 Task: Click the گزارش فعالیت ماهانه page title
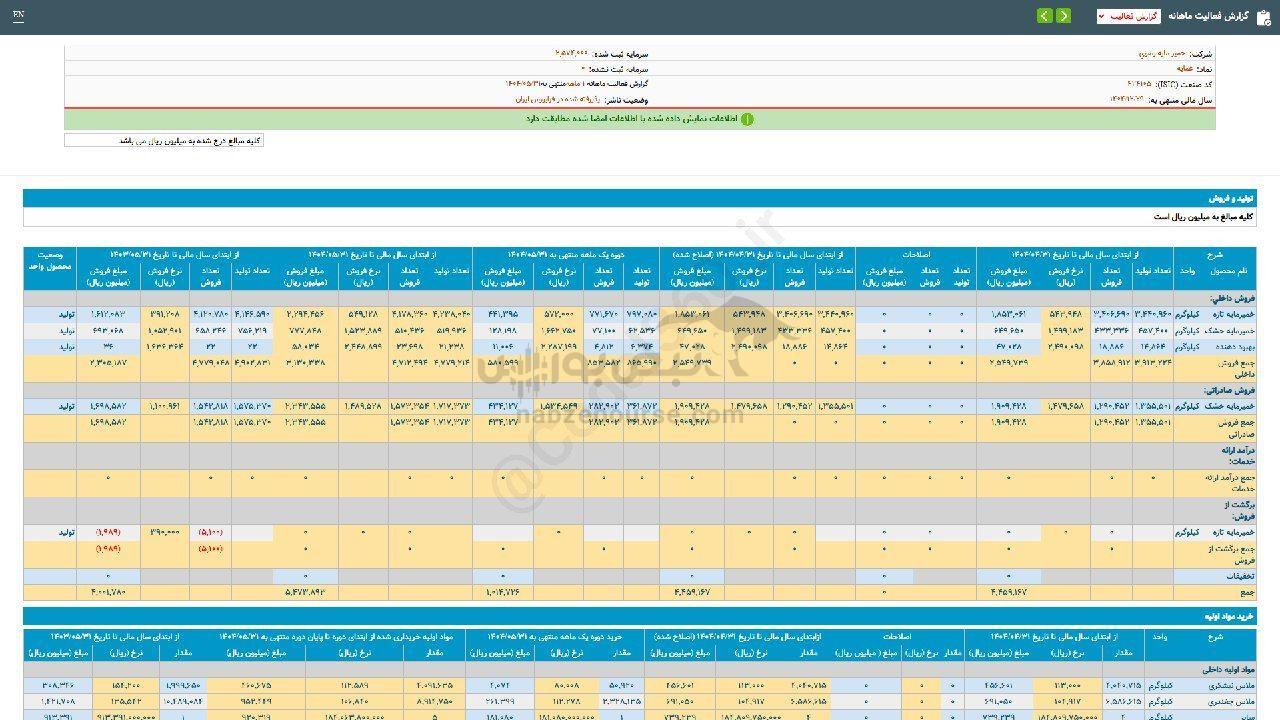tap(1209, 16)
